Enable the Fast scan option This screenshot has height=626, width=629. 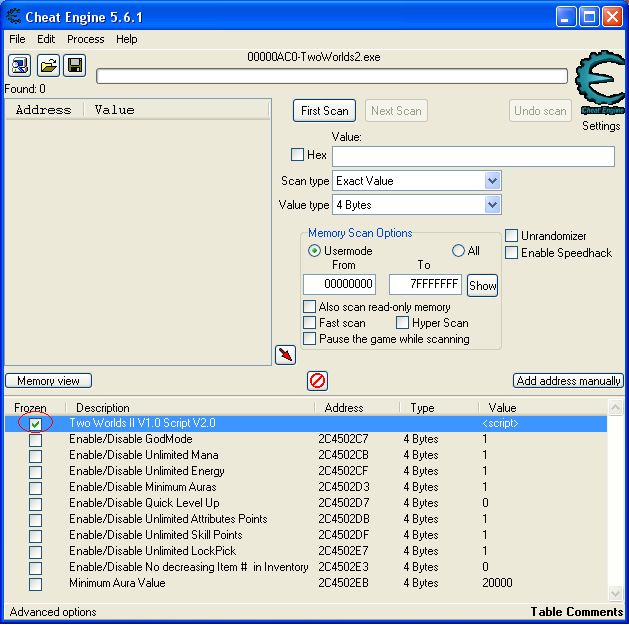click(x=309, y=323)
